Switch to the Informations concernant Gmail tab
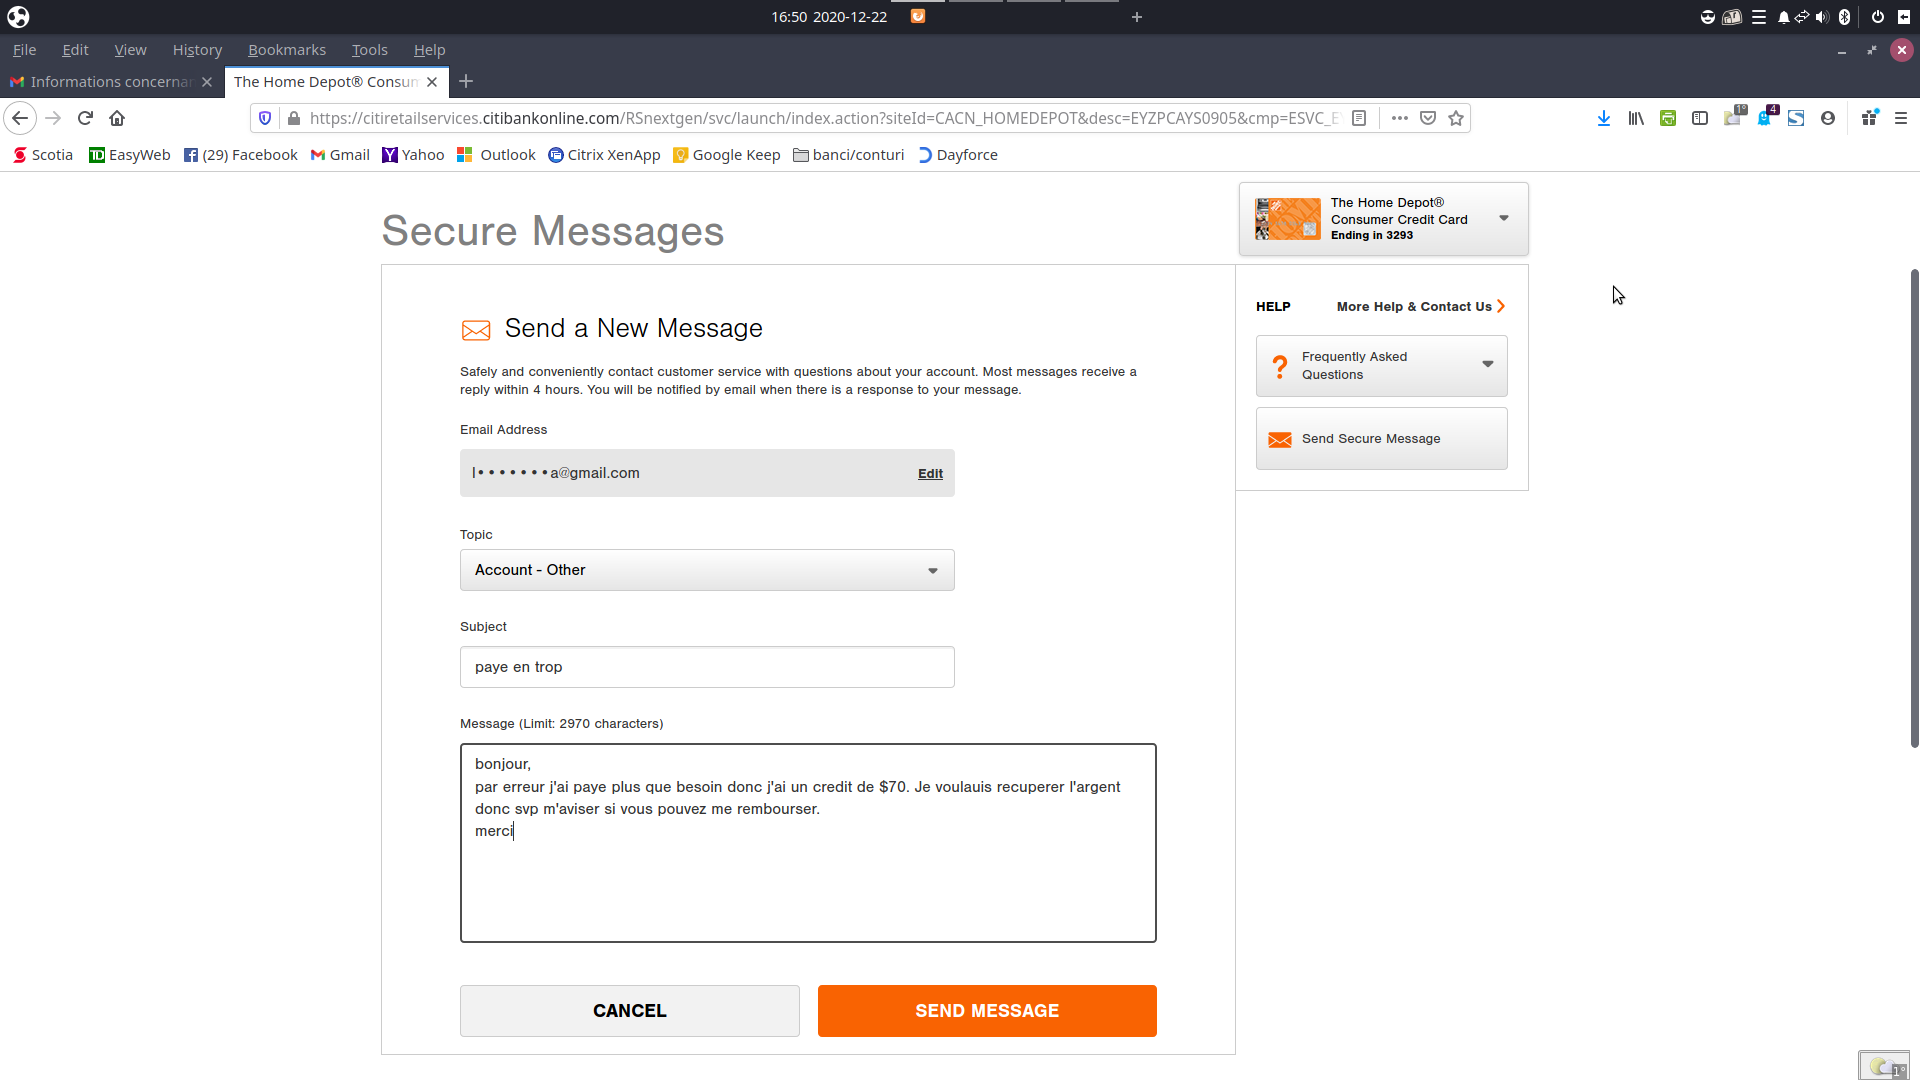 (110, 82)
